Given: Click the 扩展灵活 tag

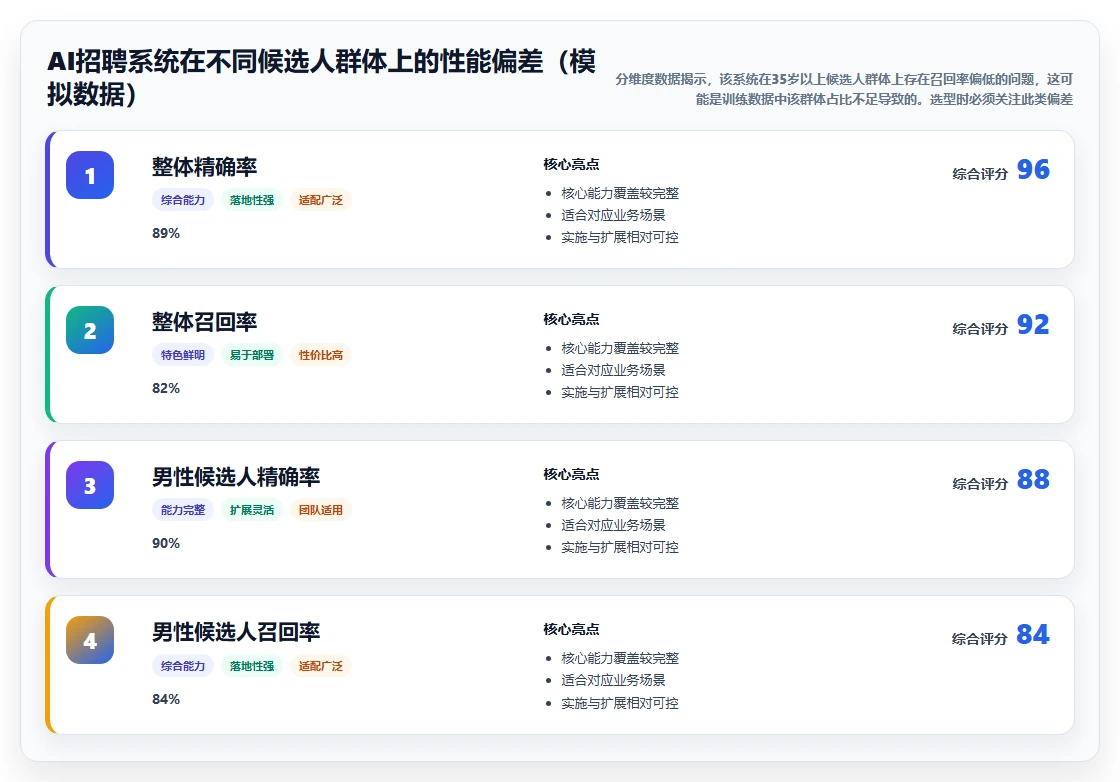Looking at the screenshot, I should coord(252,510).
